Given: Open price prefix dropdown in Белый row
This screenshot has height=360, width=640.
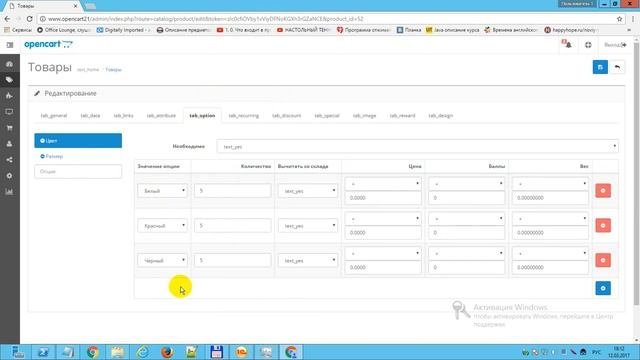Looking at the screenshot, I should click(383, 184).
